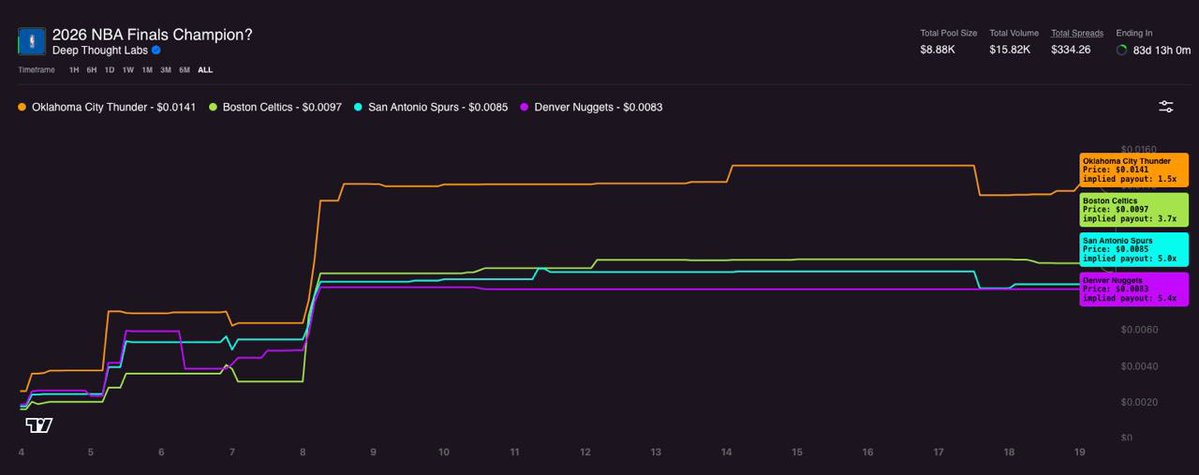Viewport: 1199px width, 475px height.
Task: Click the Total Spreads value $334.26
Action: (1071, 50)
